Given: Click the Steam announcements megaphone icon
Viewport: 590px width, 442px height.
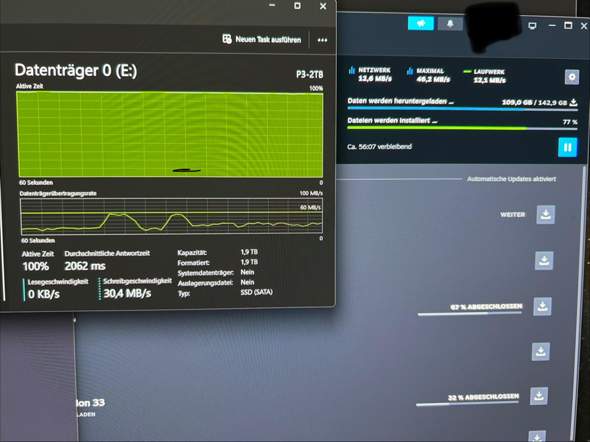Looking at the screenshot, I should point(421,24).
